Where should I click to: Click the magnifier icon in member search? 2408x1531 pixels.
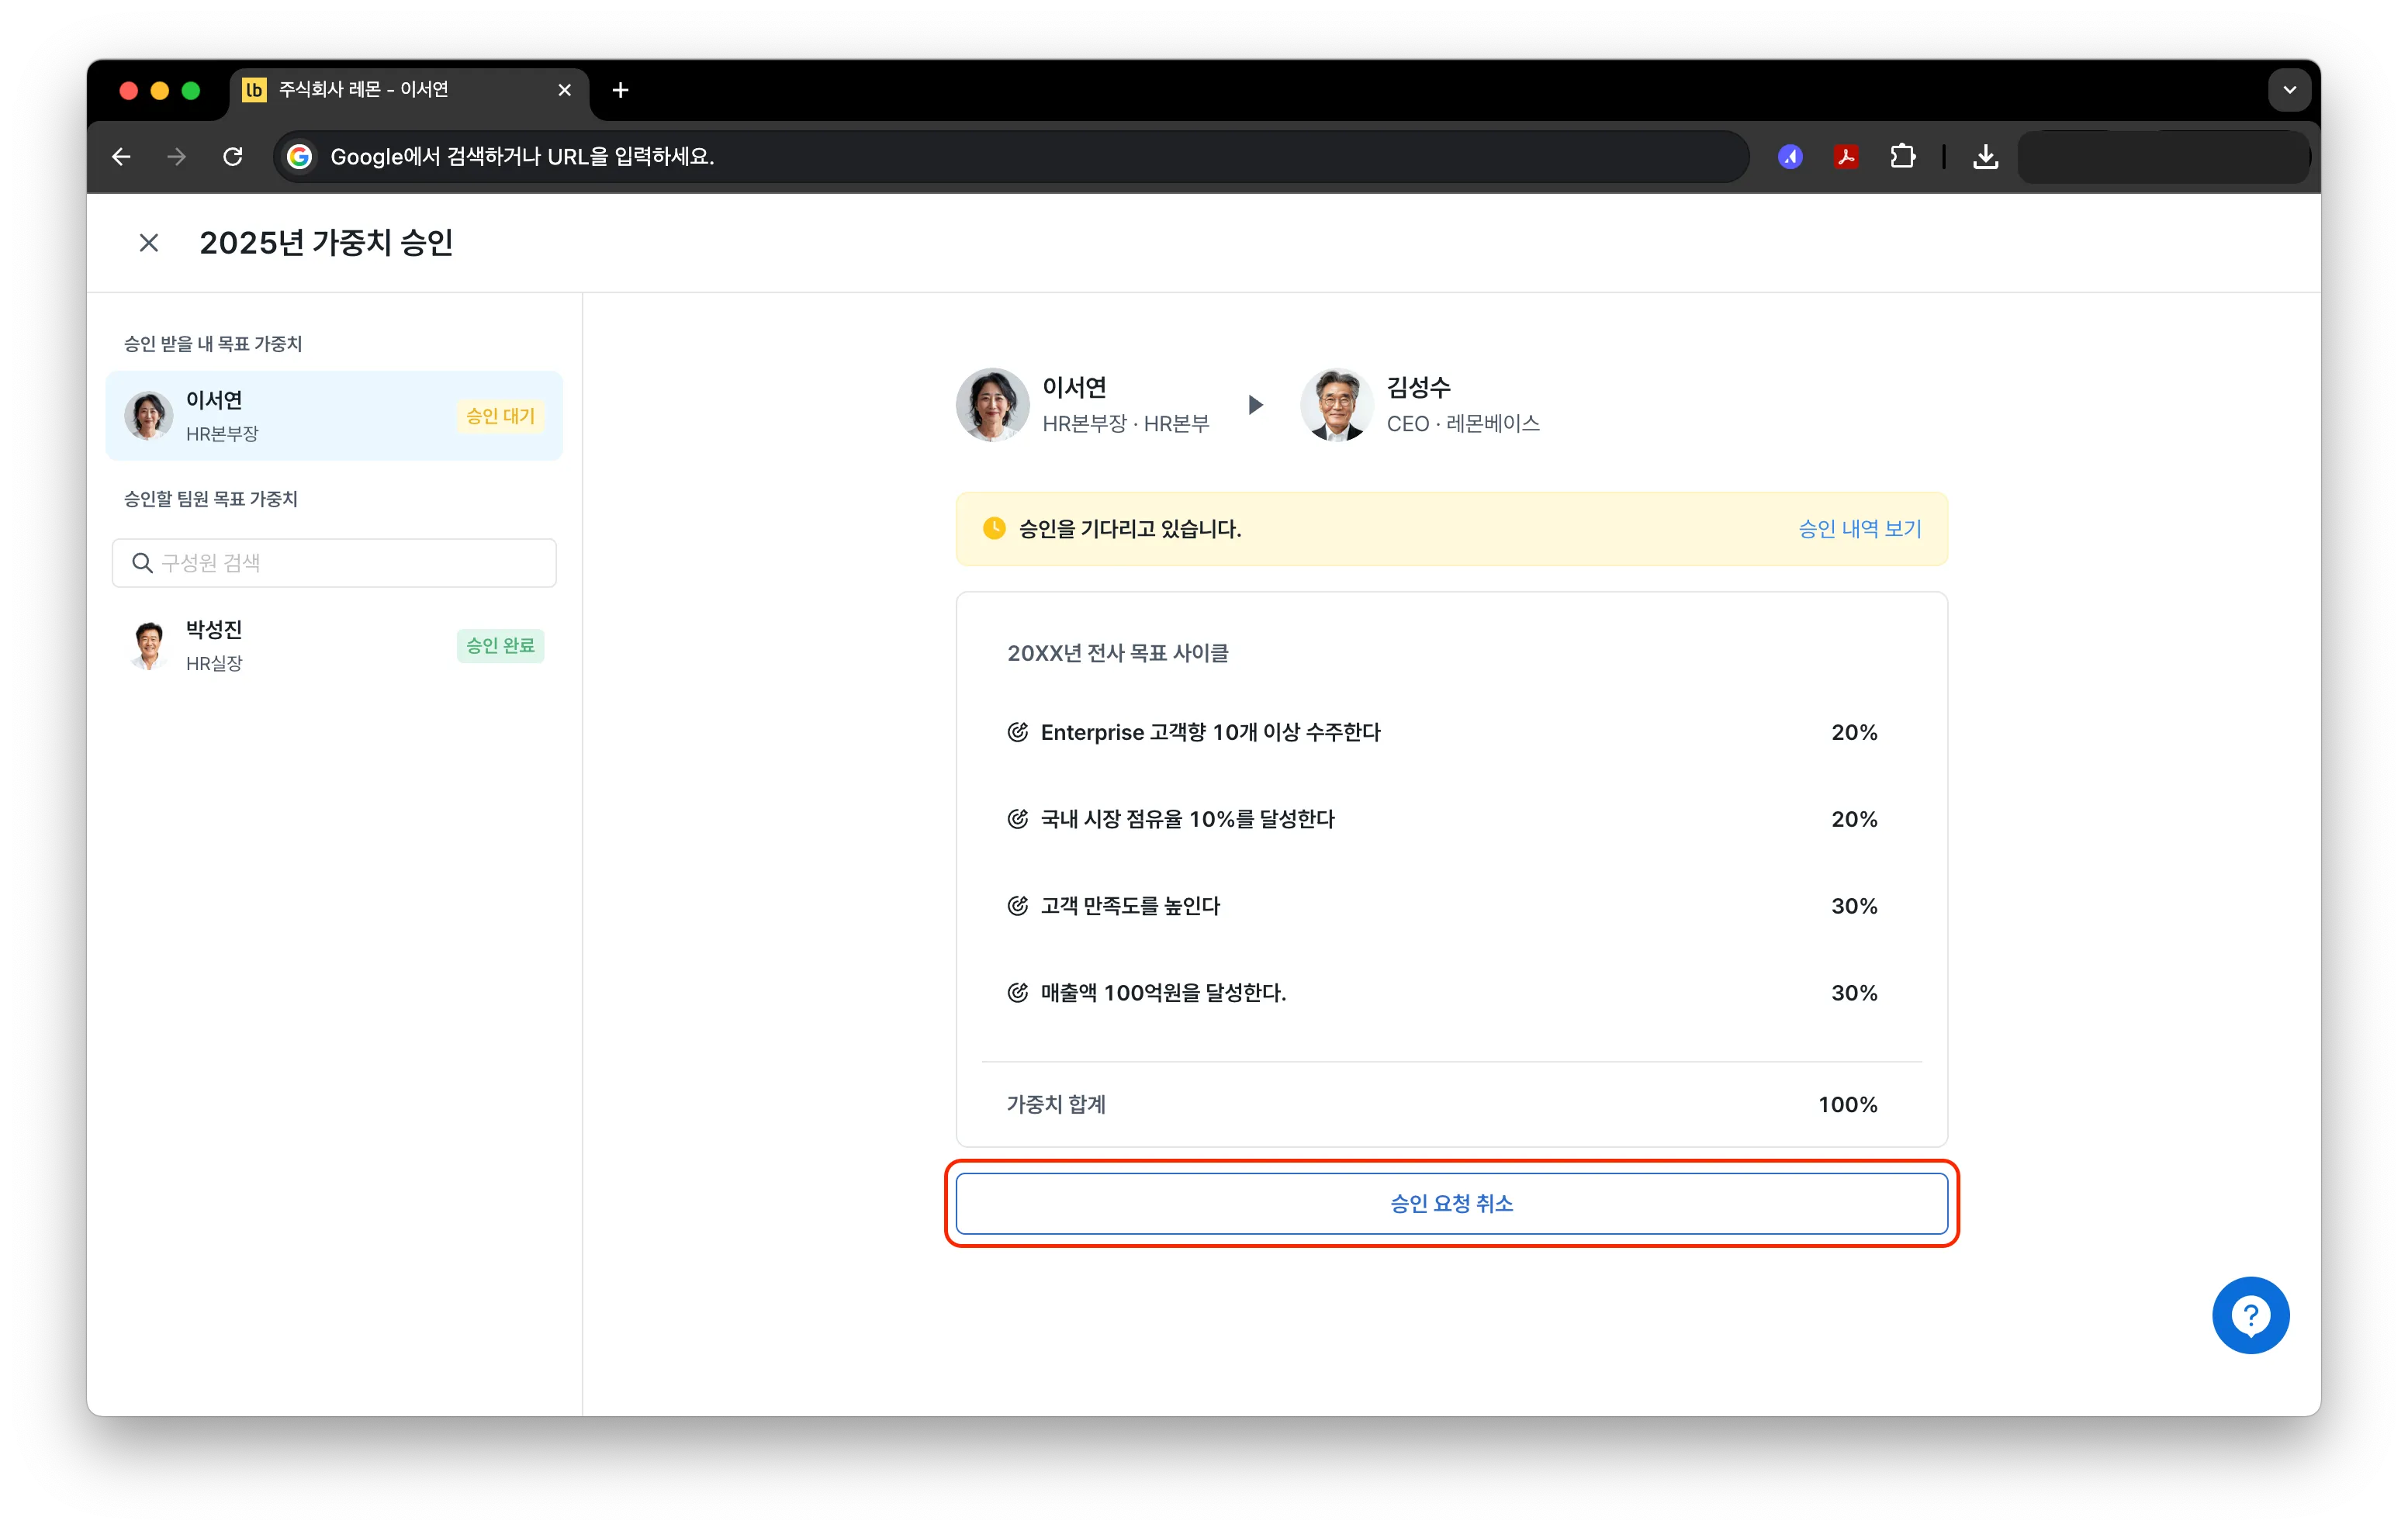coord(143,563)
